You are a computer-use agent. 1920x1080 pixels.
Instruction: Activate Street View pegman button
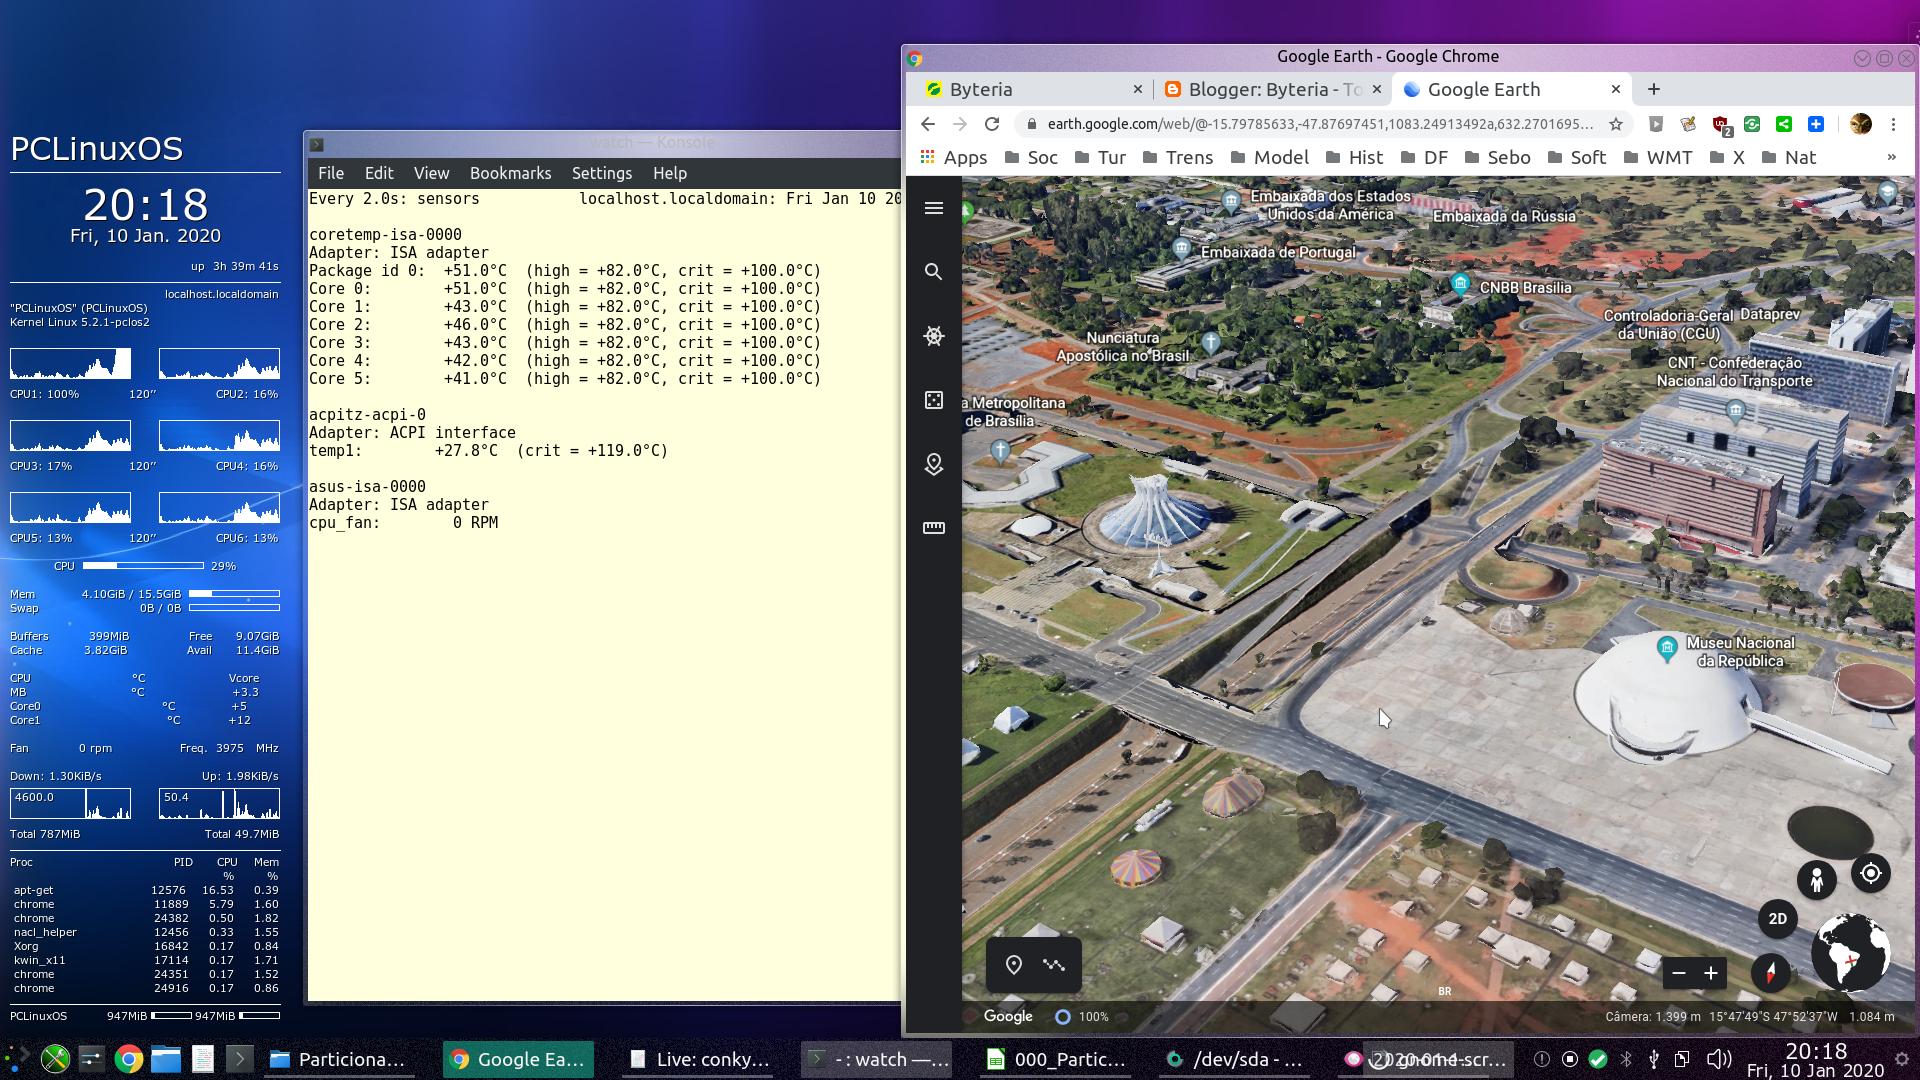pos(1817,879)
